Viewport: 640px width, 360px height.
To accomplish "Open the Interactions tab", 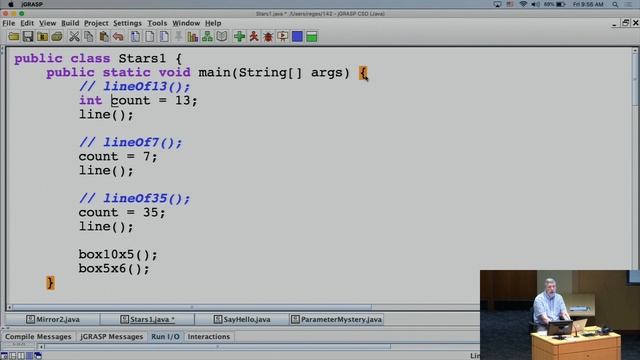I will click(x=209, y=337).
